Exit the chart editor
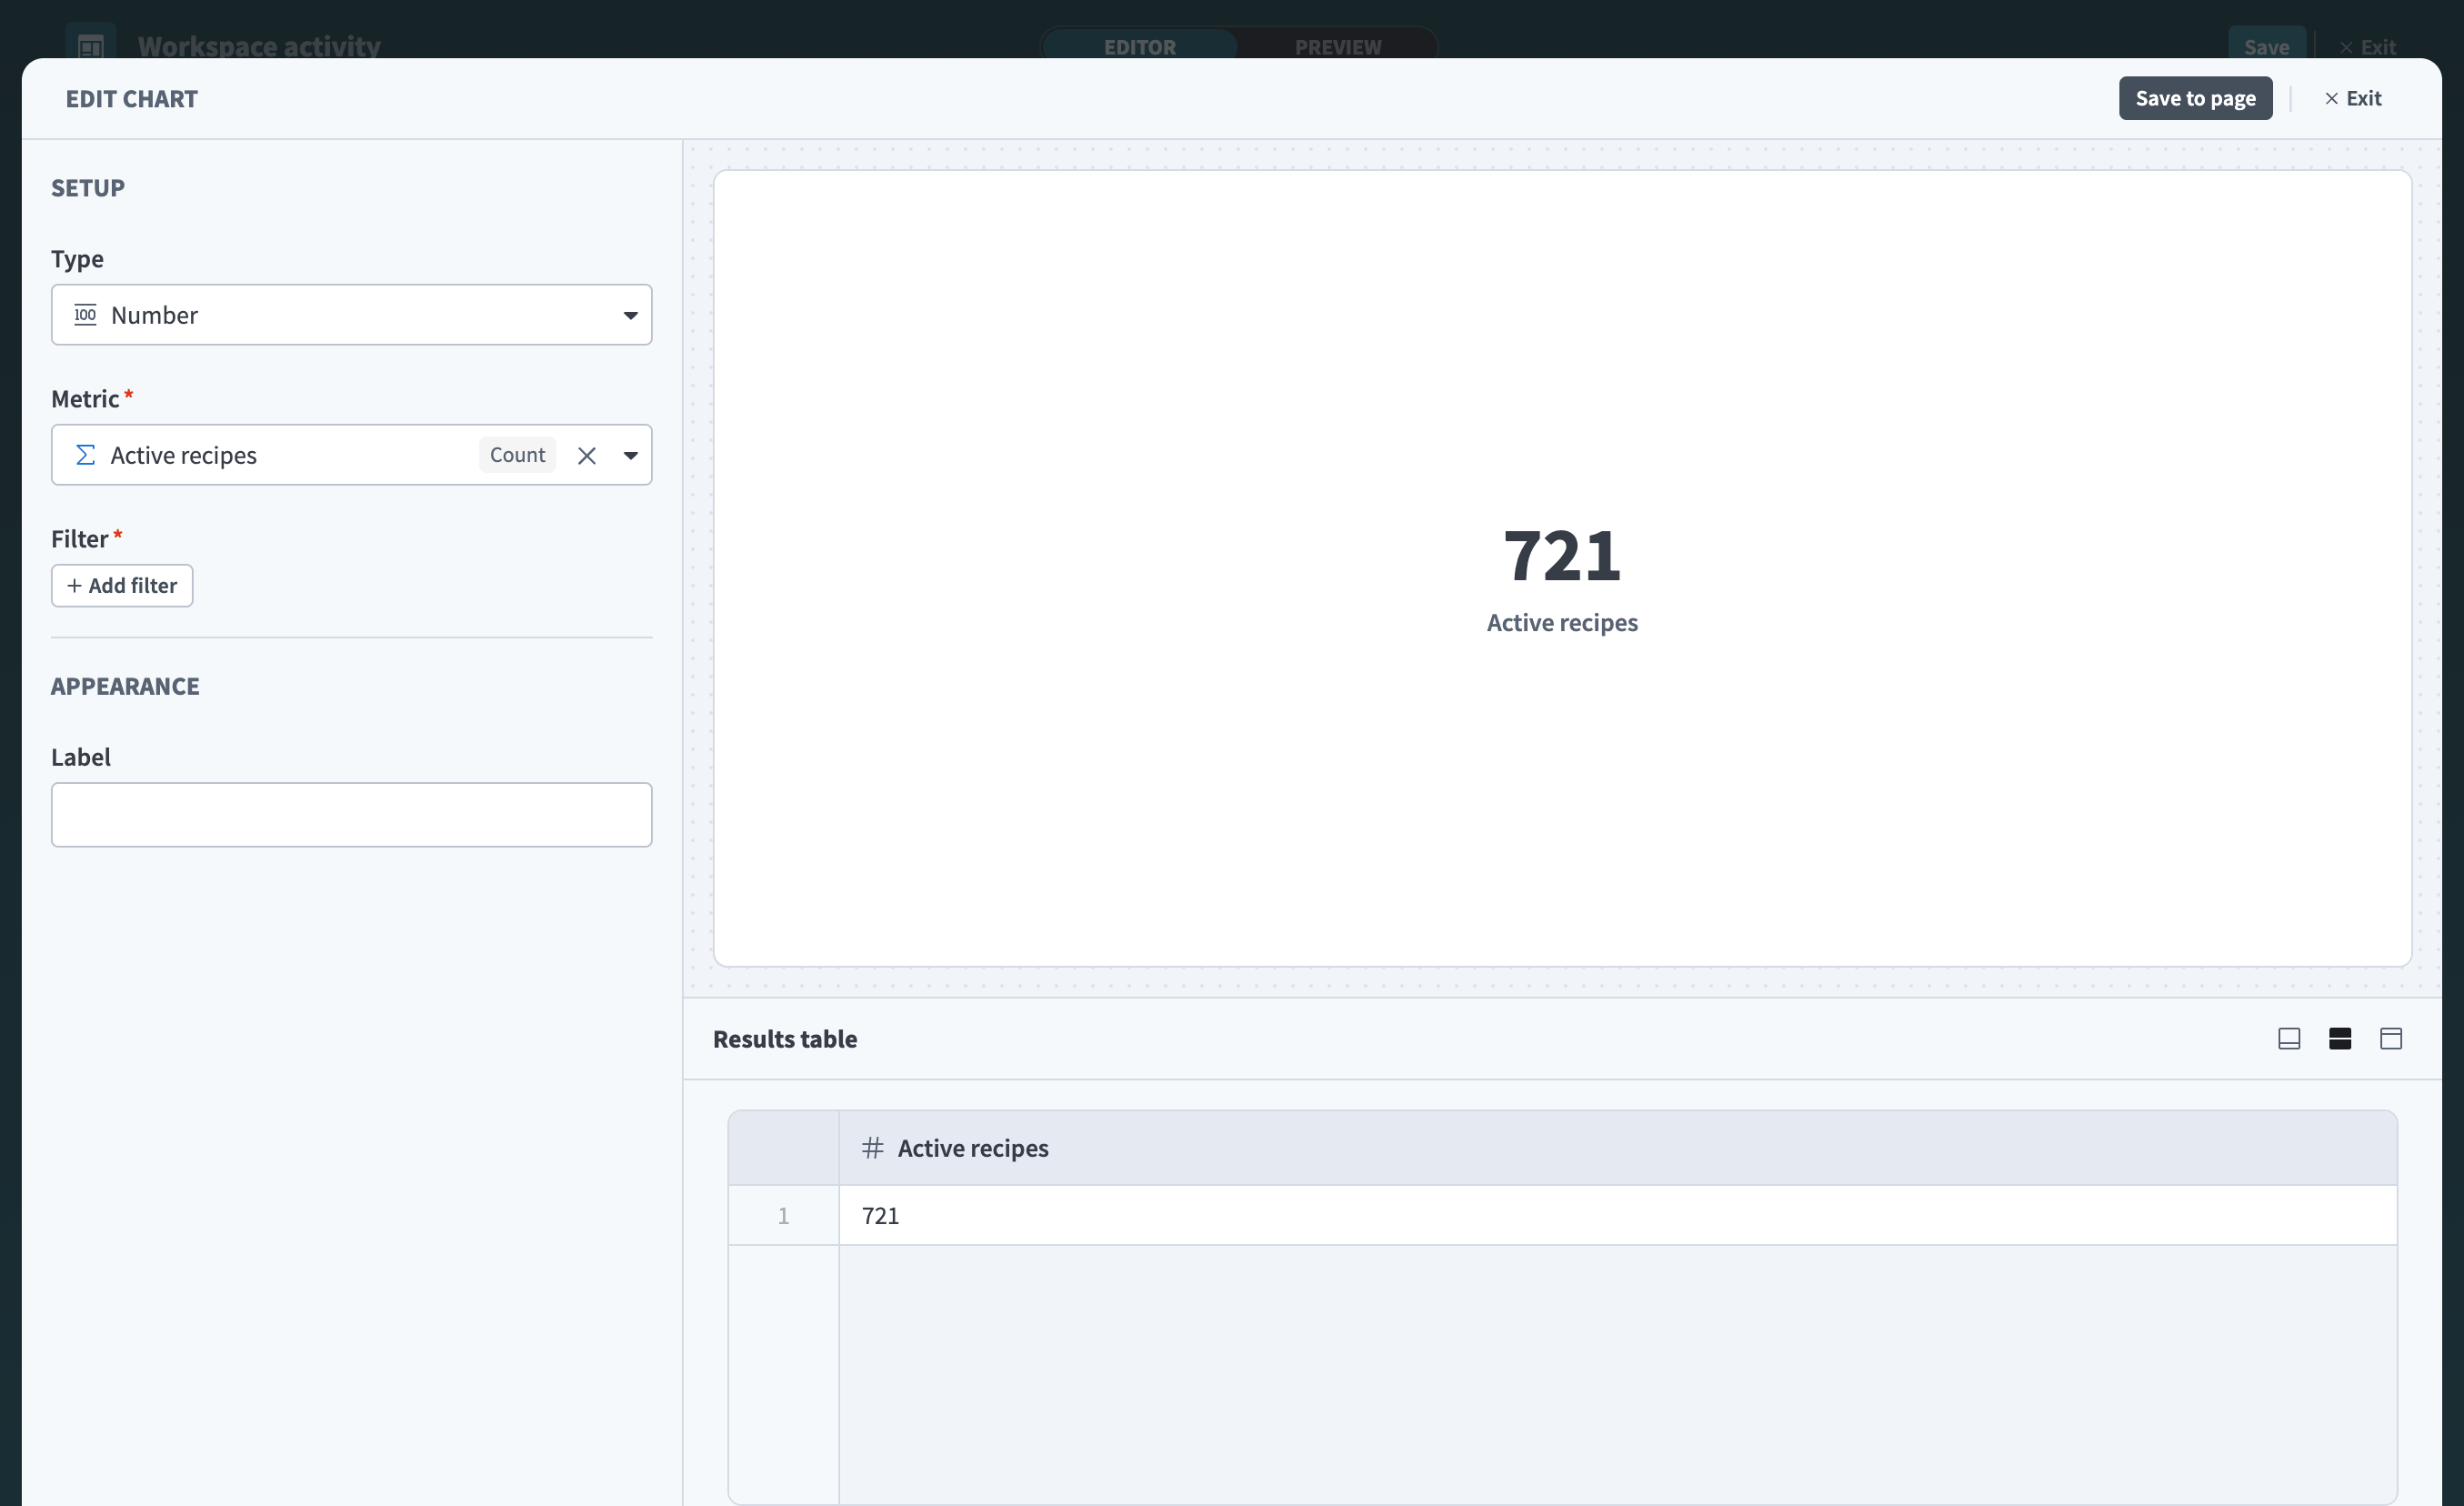Viewport: 2464px width, 1506px height. (2352, 97)
